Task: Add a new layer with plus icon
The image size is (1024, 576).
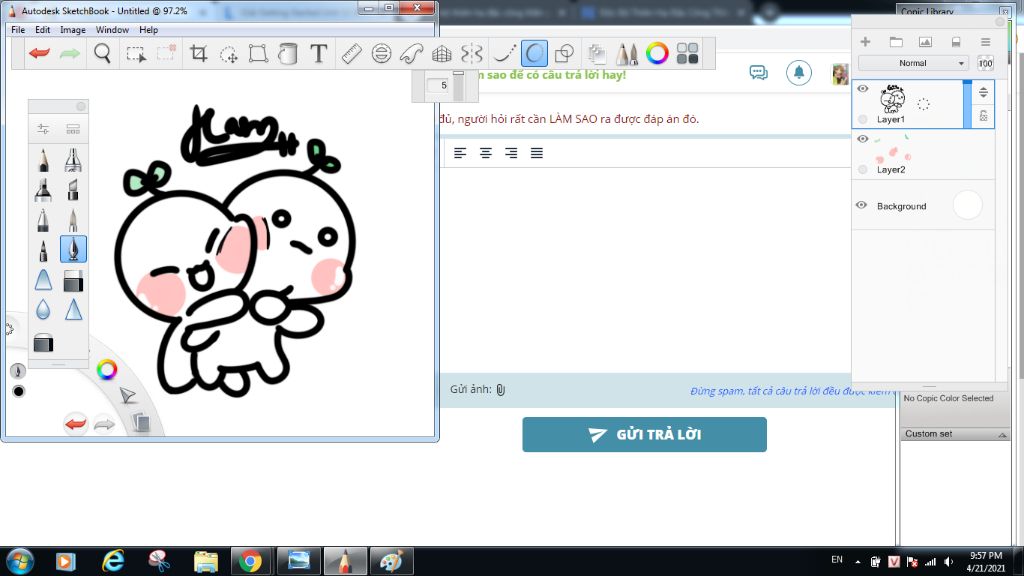Action: tap(865, 42)
